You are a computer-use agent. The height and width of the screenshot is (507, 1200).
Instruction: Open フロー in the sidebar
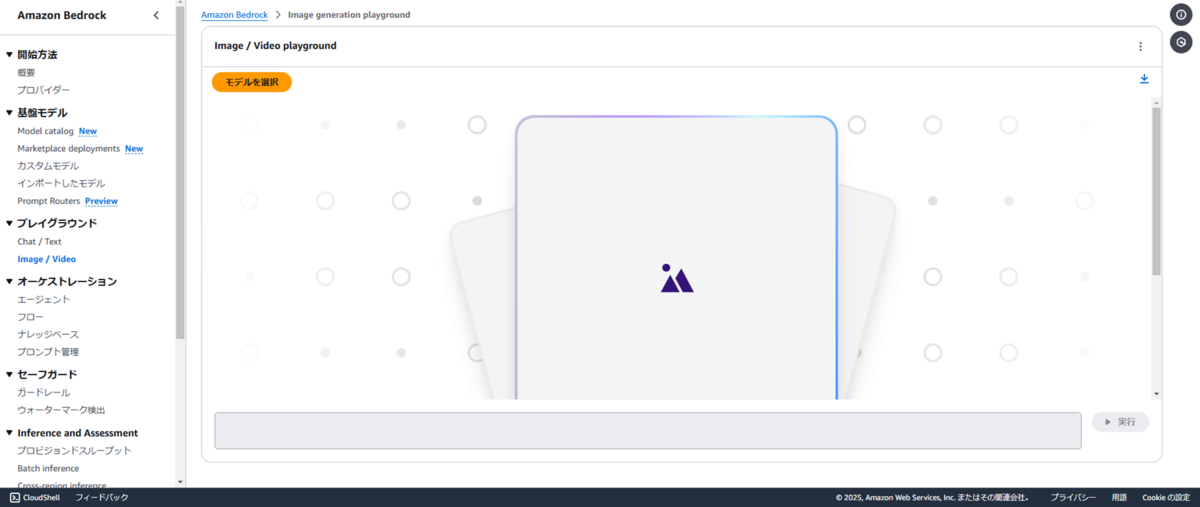pyautogui.click(x=31, y=317)
